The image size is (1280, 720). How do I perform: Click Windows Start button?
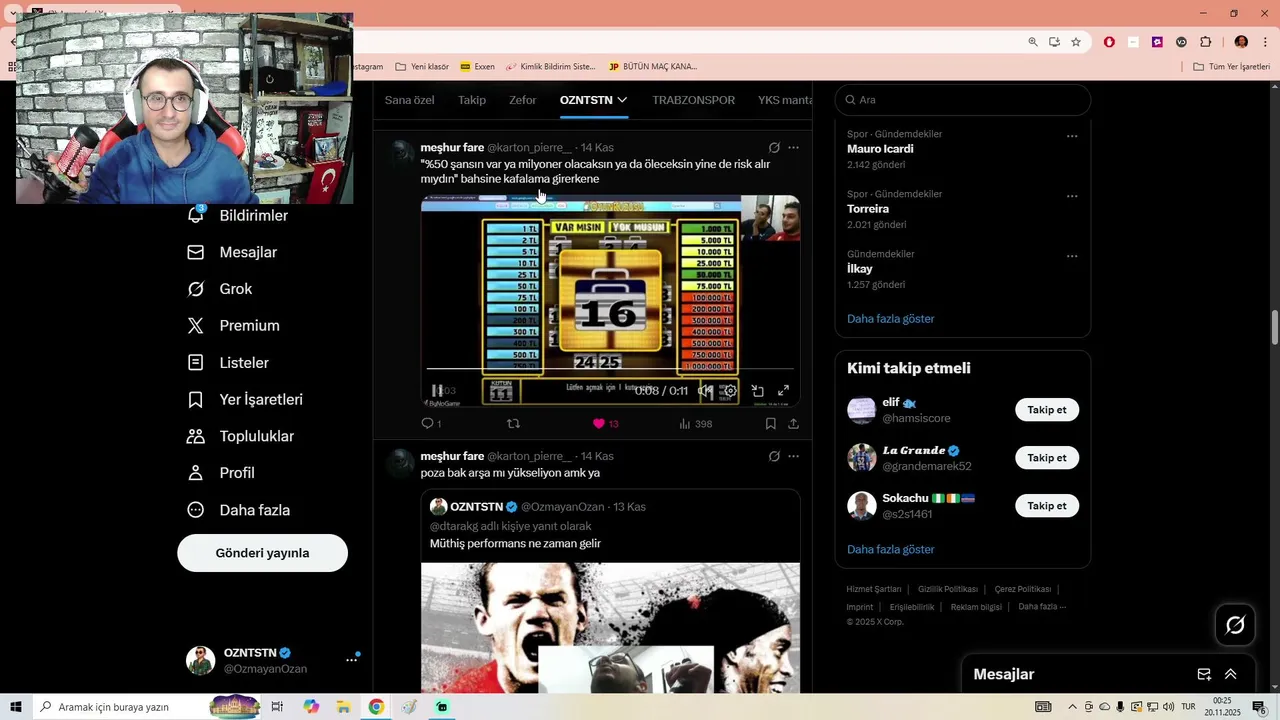click(x=16, y=707)
